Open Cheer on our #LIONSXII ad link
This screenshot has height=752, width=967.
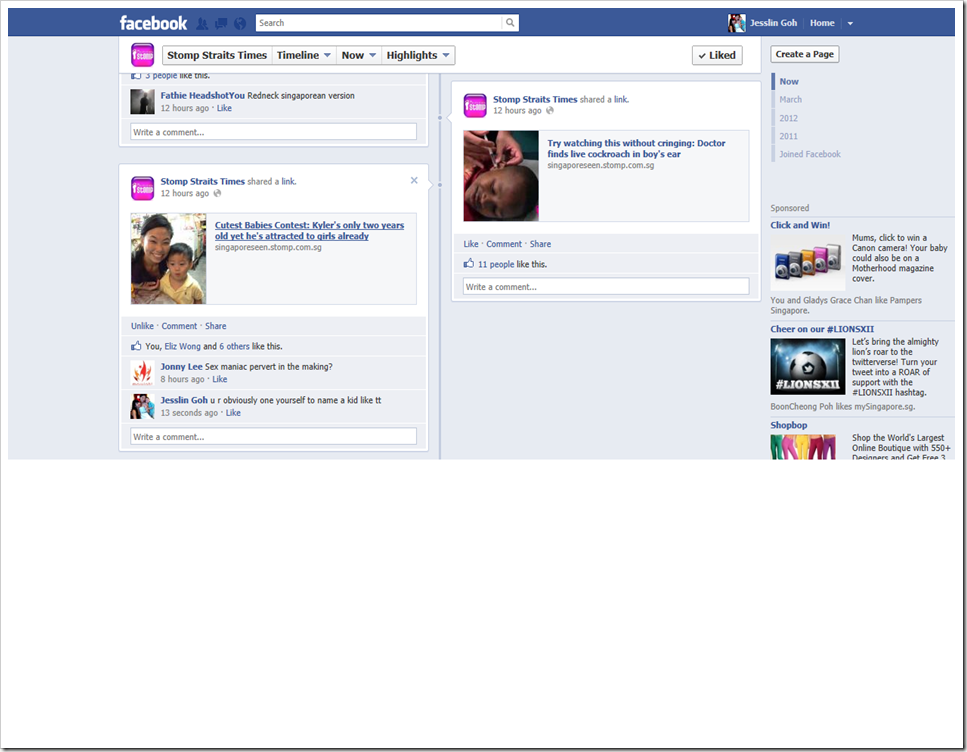(822, 329)
